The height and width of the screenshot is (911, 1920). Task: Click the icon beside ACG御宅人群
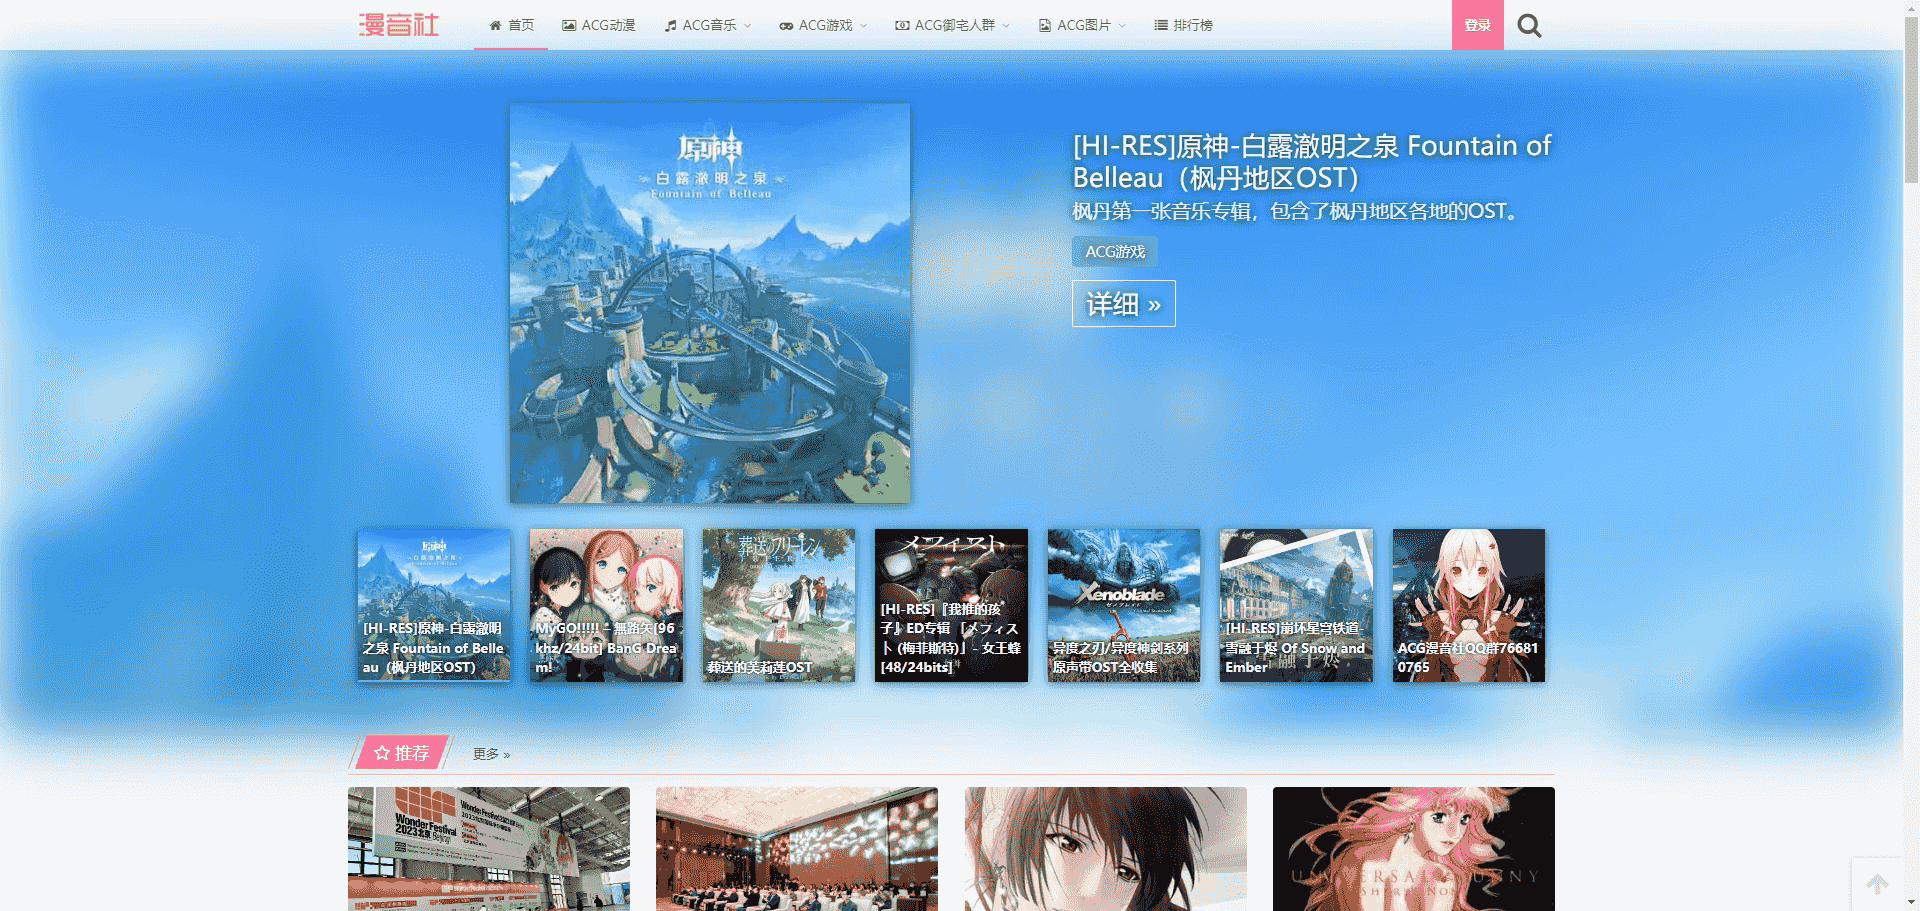tap(902, 25)
